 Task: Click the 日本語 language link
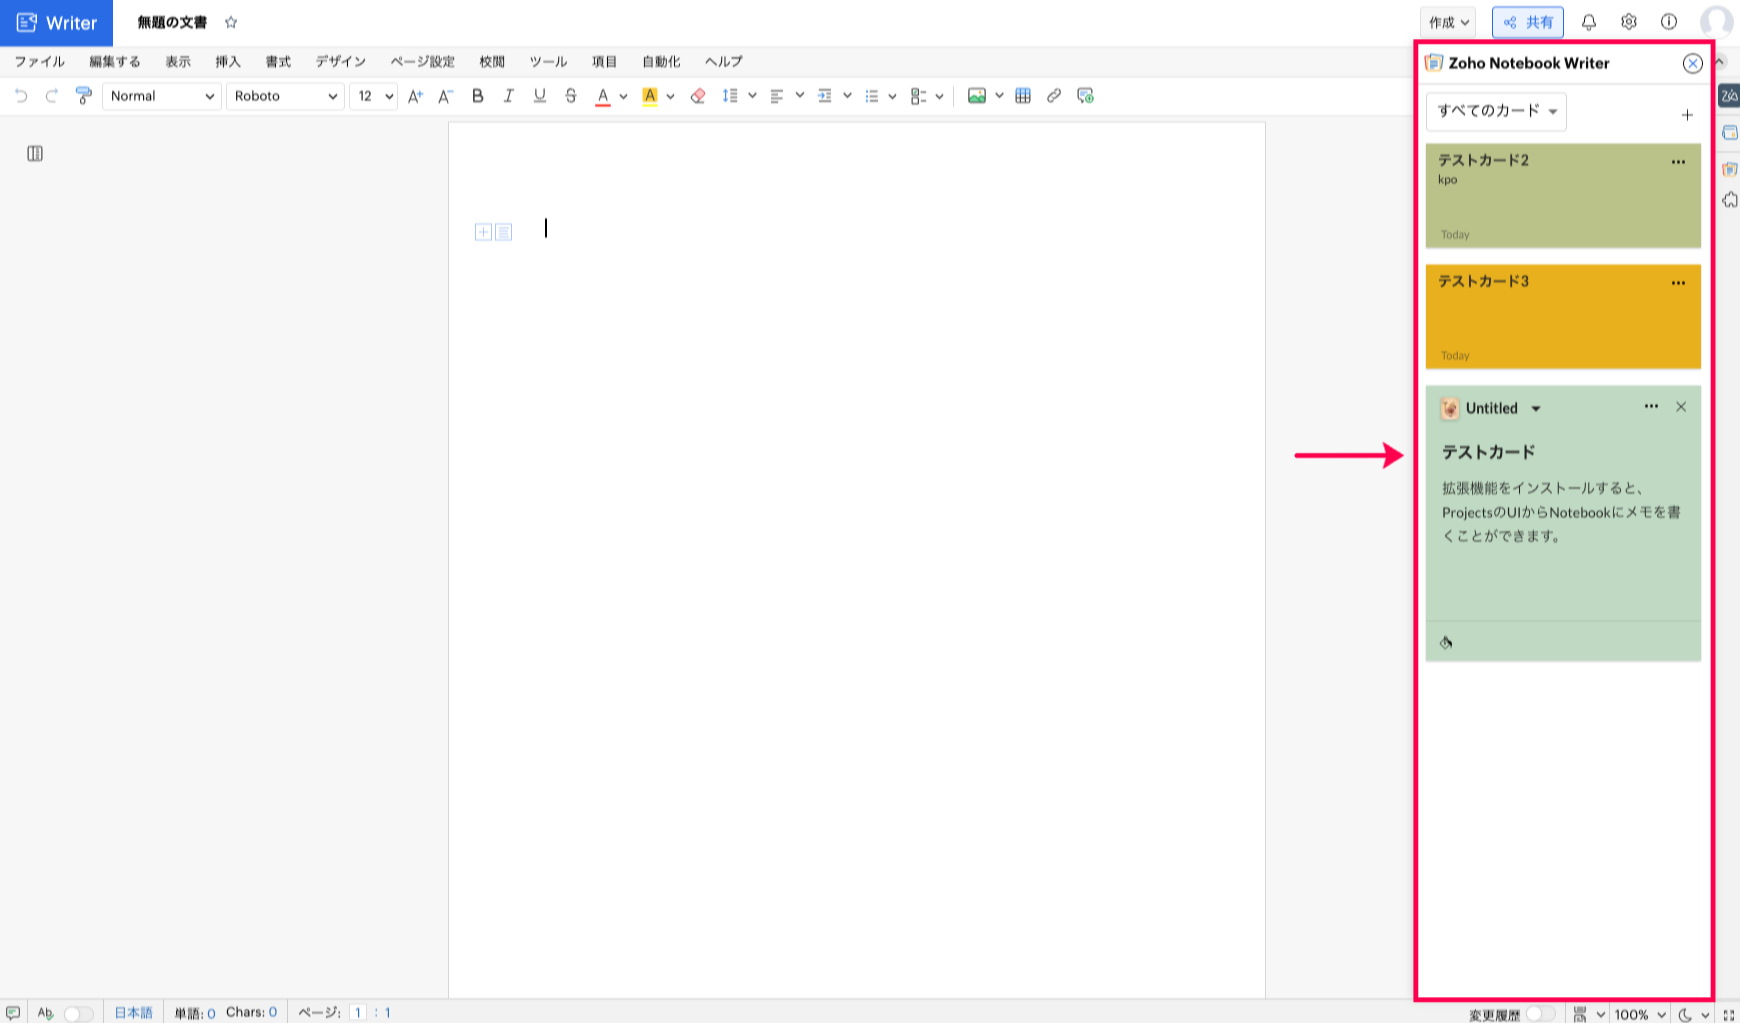point(133,1013)
